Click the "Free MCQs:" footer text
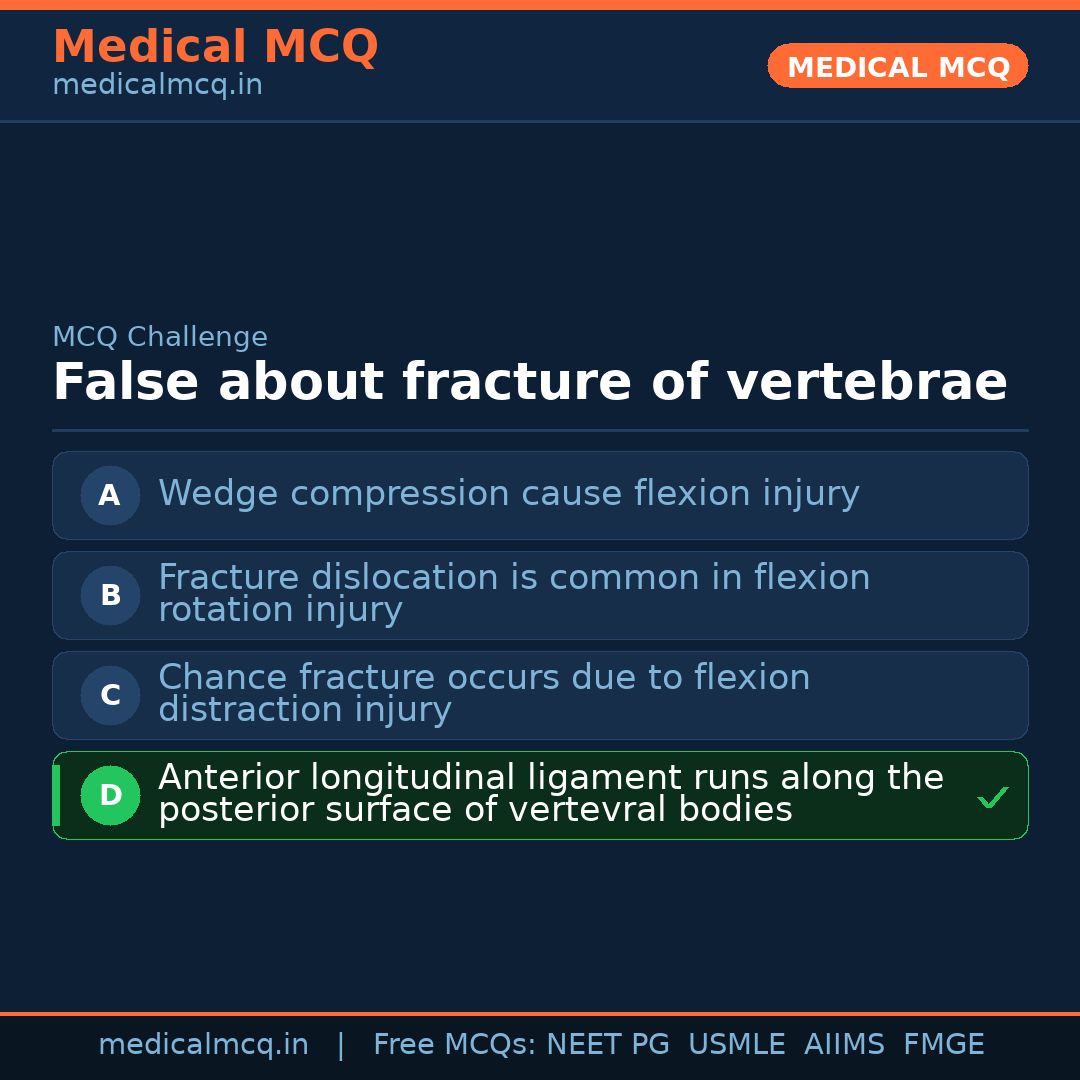The width and height of the screenshot is (1080, 1080). (455, 1045)
